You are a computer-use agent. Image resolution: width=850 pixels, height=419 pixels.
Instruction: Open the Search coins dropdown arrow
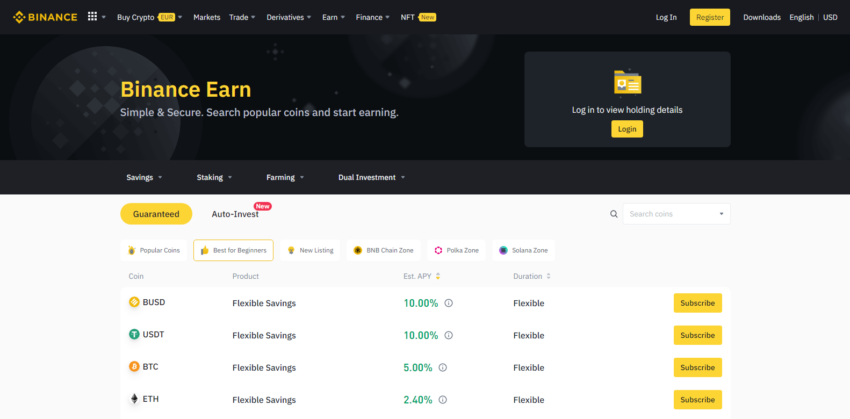pyautogui.click(x=722, y=214)
